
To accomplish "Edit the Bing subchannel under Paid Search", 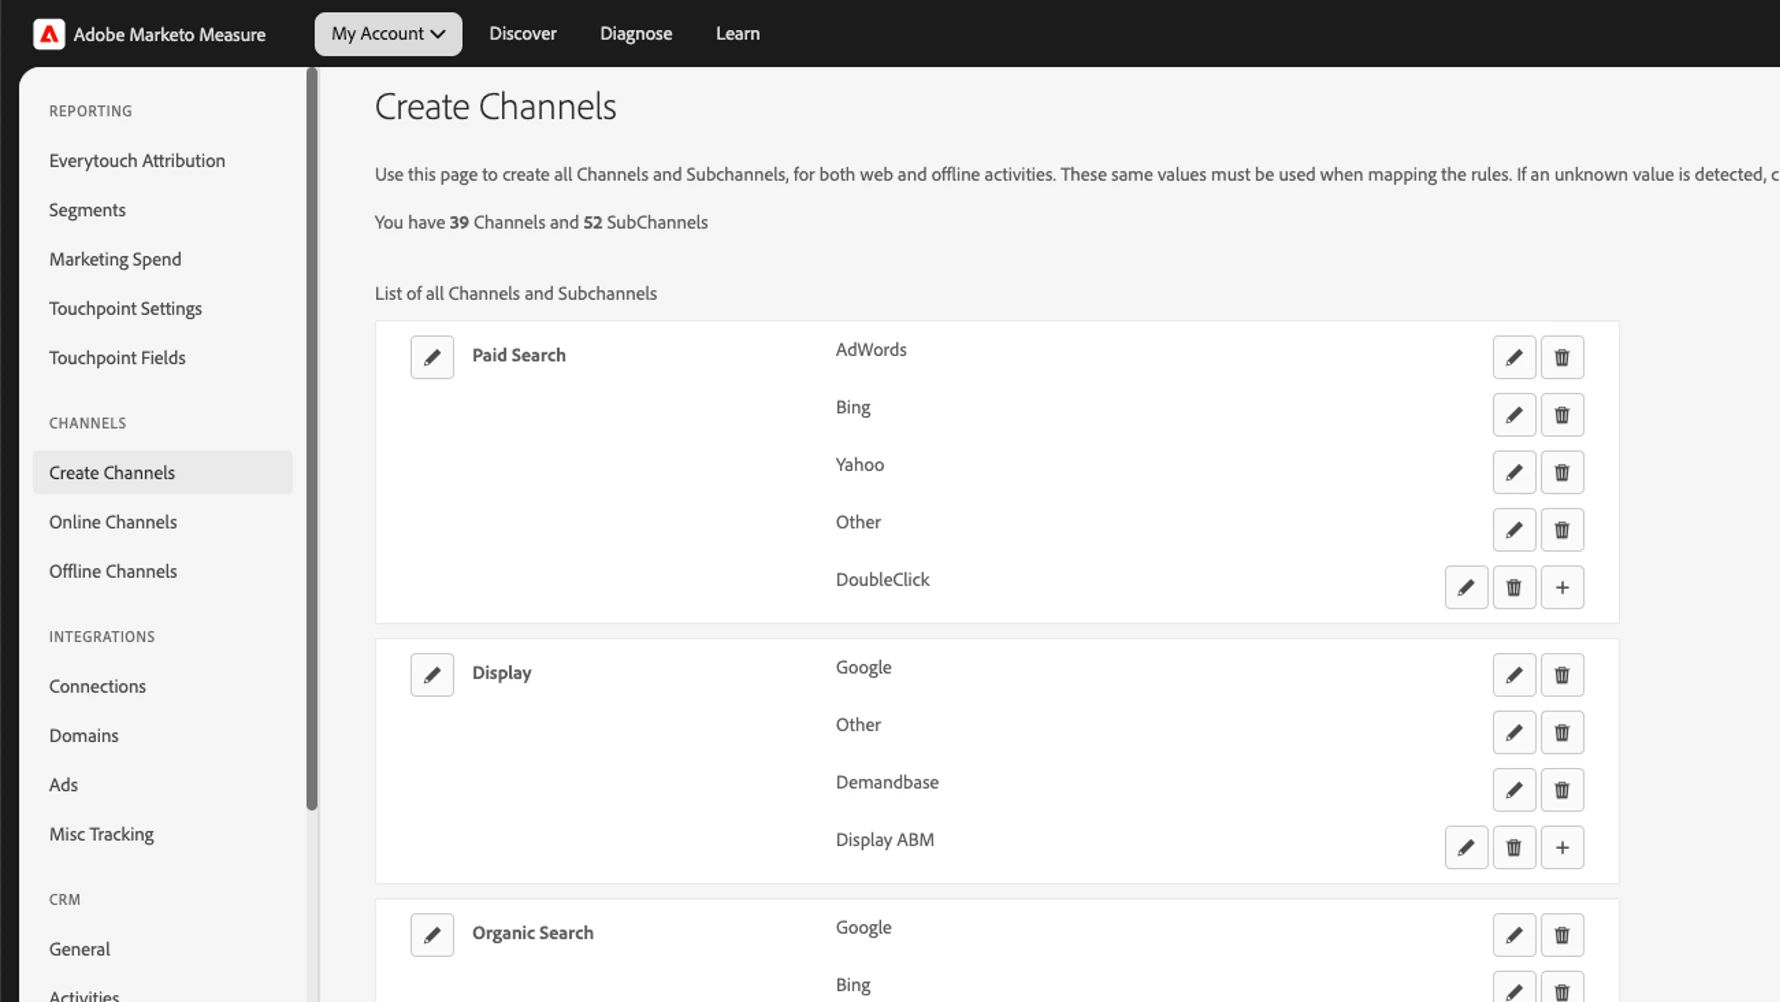I will [x=1514, y=415].
